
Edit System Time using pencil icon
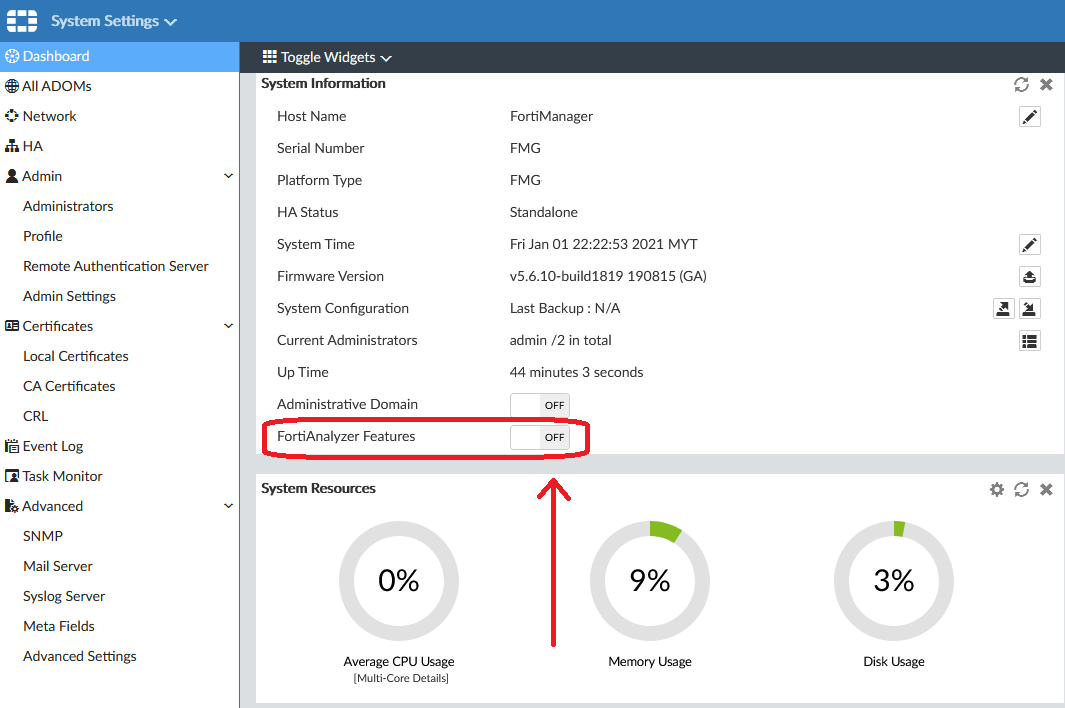[1029, 245]
